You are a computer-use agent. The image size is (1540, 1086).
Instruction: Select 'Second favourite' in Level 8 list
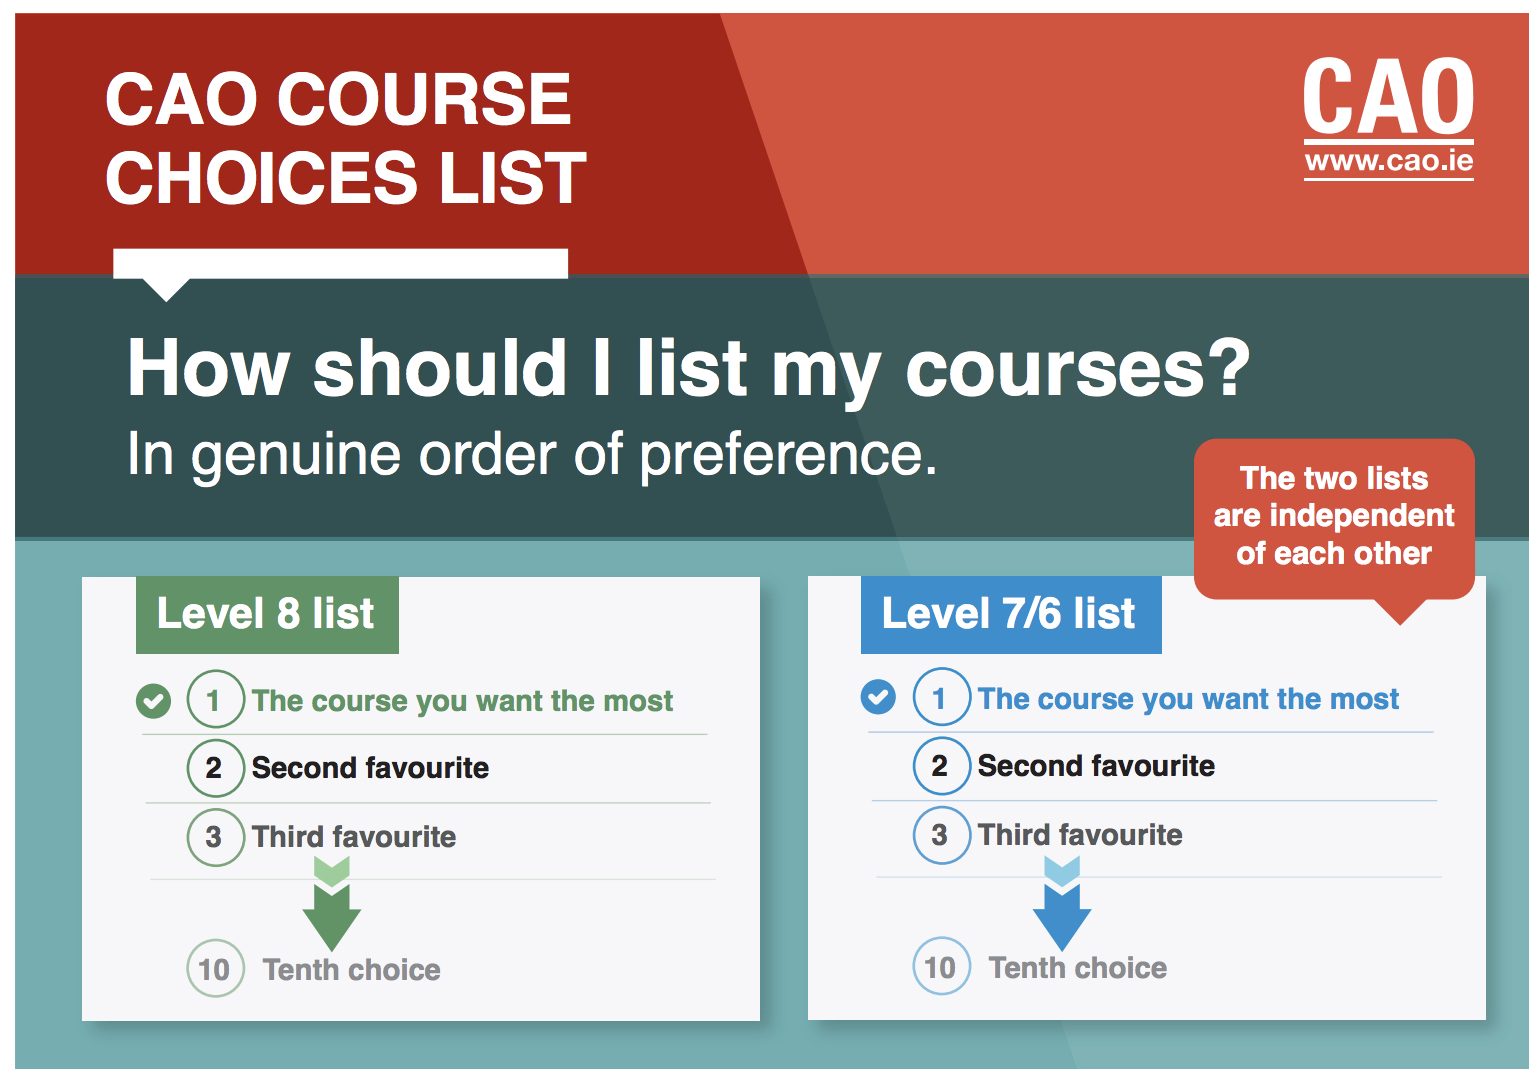click(371, 767)
